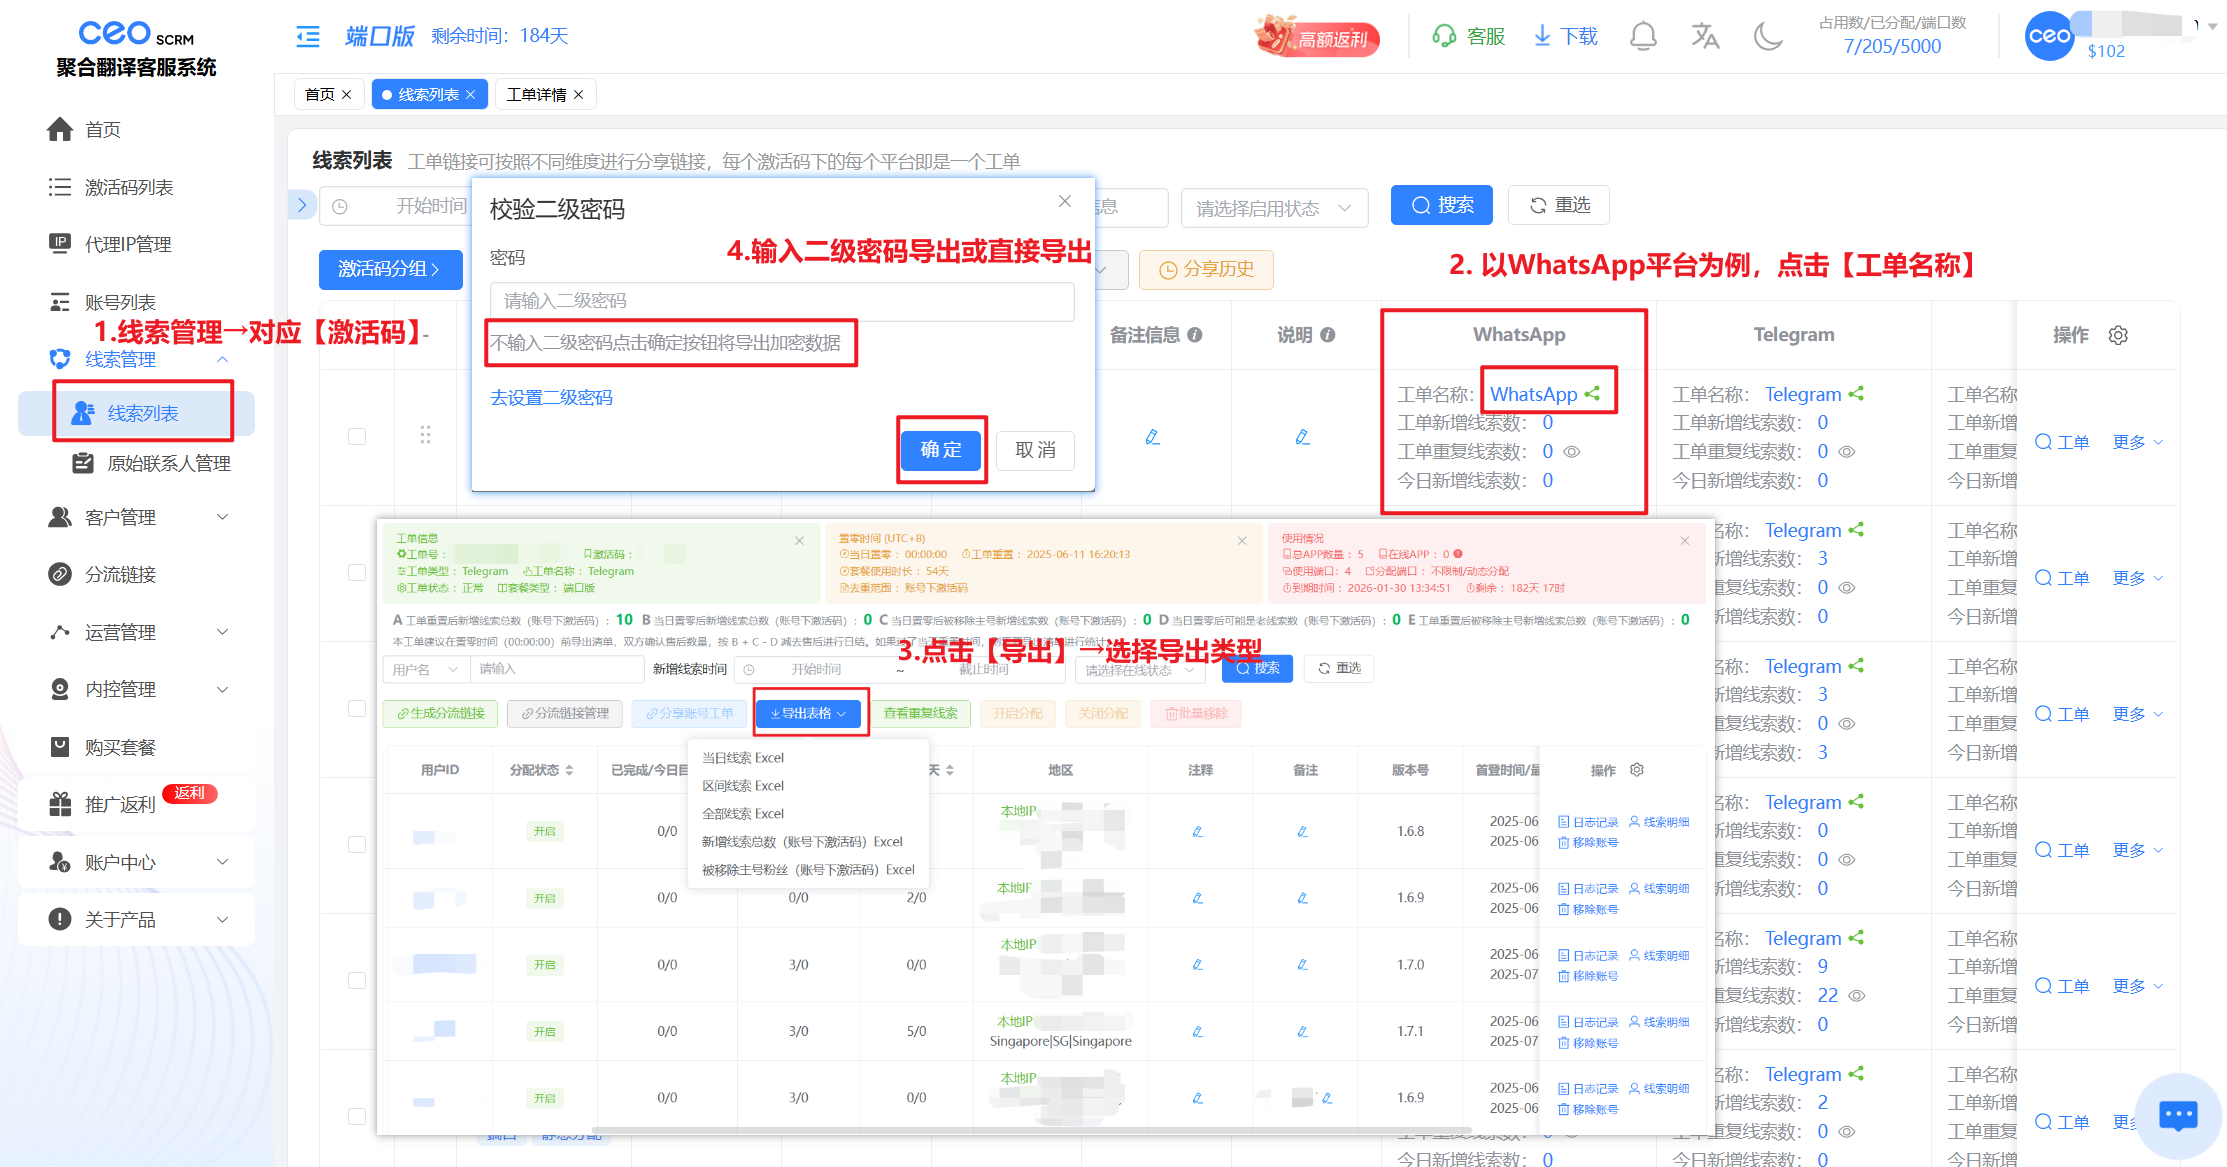
Task: Switch to 工单详情 tab
Action: [537, 94]
